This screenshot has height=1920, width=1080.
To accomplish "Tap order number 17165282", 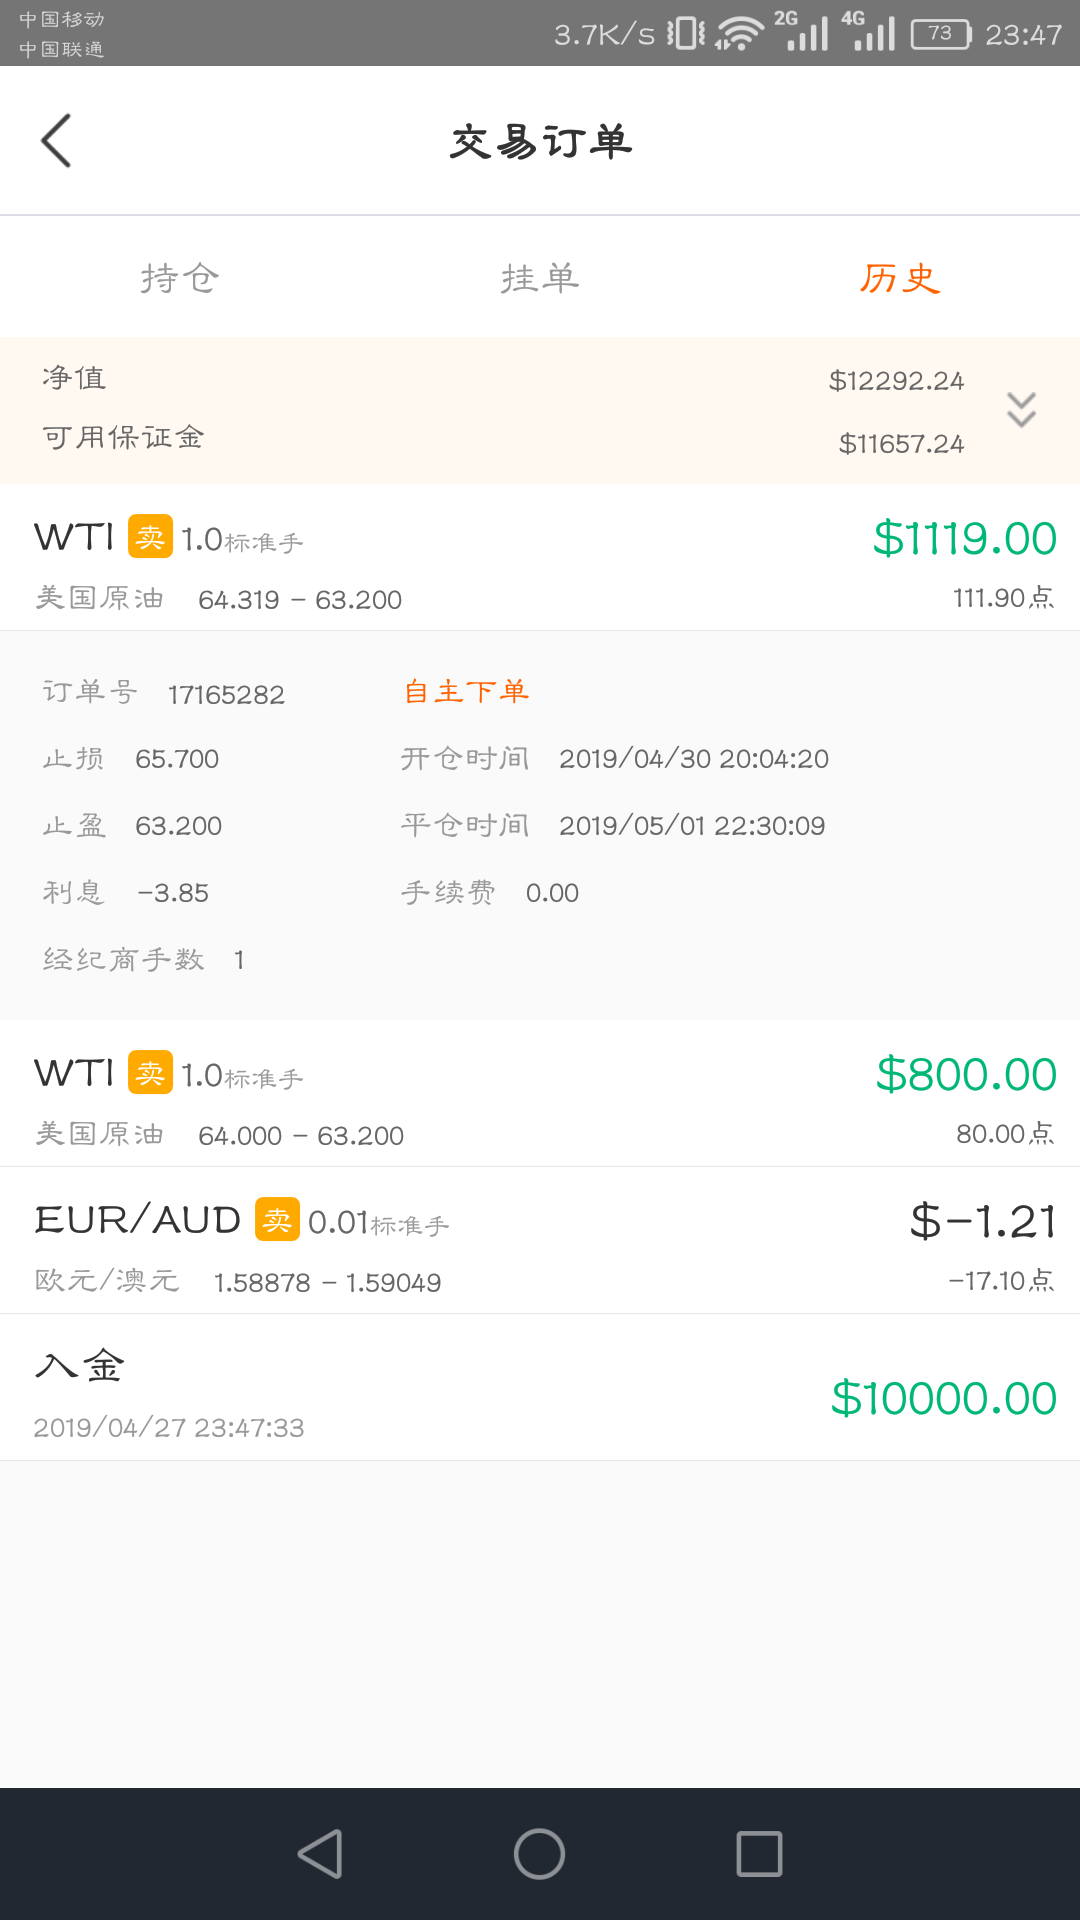I will pos(226,694).
